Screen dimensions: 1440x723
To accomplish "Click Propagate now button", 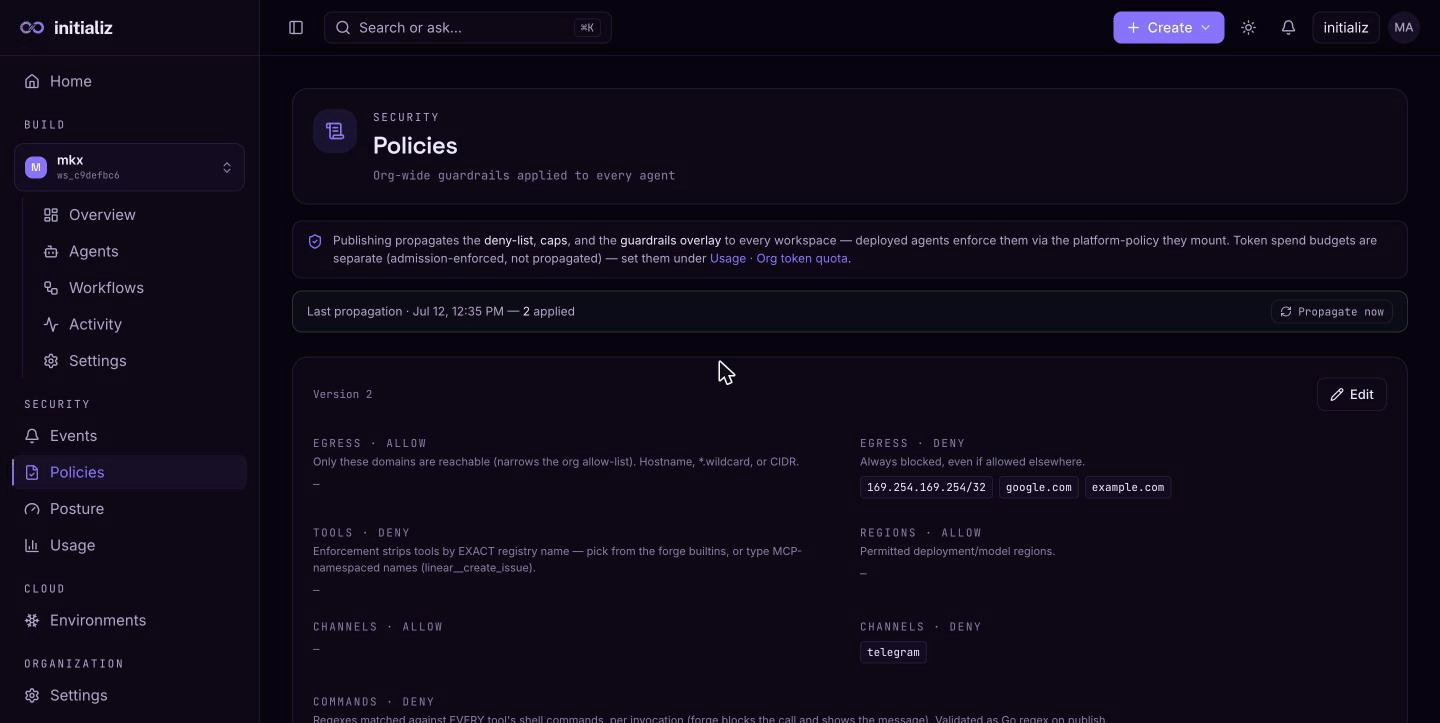I will point(1331,312).
